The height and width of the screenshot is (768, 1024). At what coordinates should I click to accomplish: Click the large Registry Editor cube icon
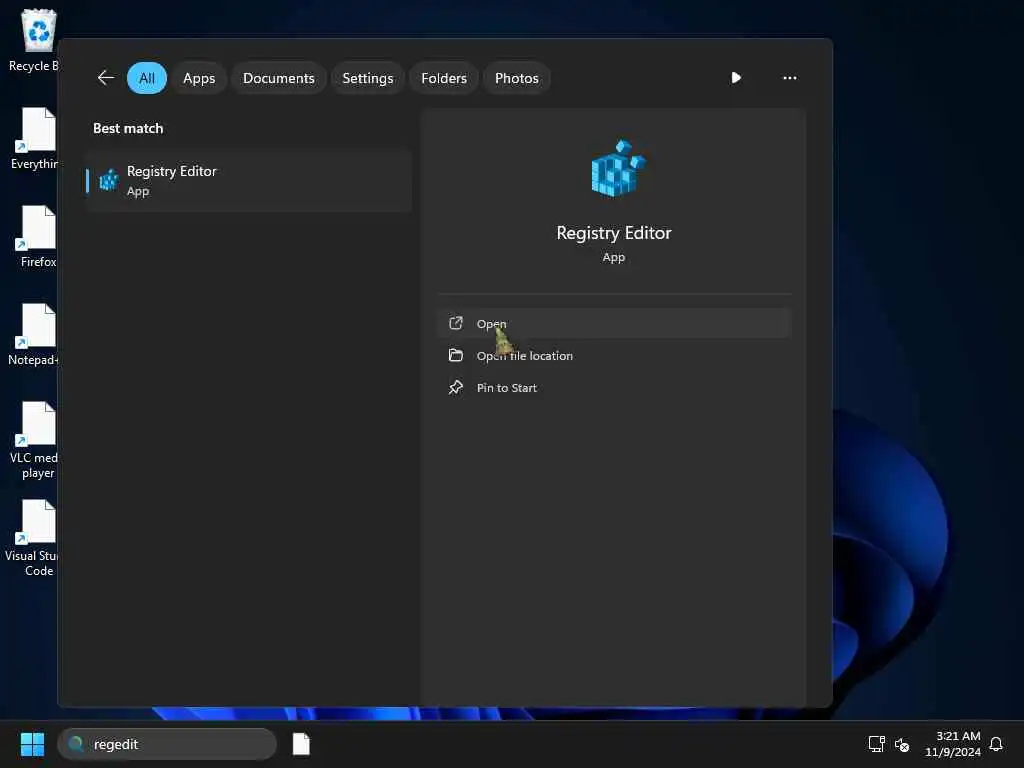click(x=617, y=168)
